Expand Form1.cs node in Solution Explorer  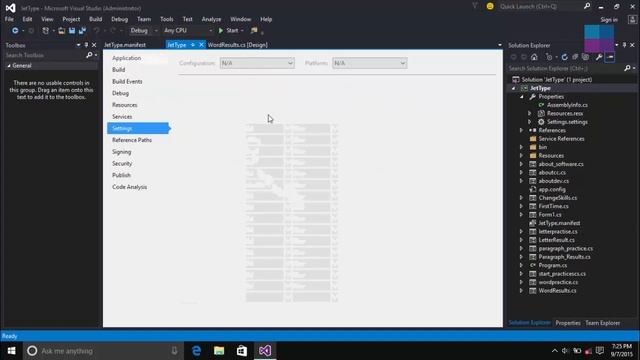click(x=522, y=215)
